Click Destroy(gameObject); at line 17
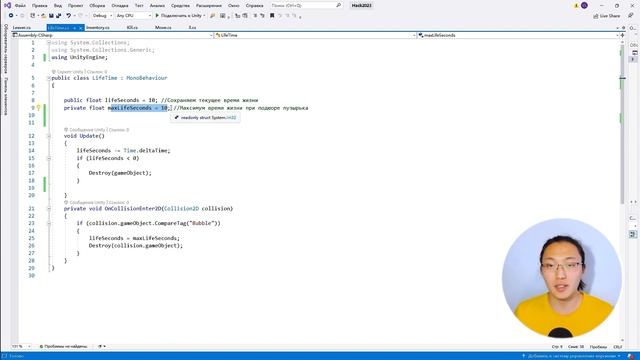640x360 pixels. point(120,173)
